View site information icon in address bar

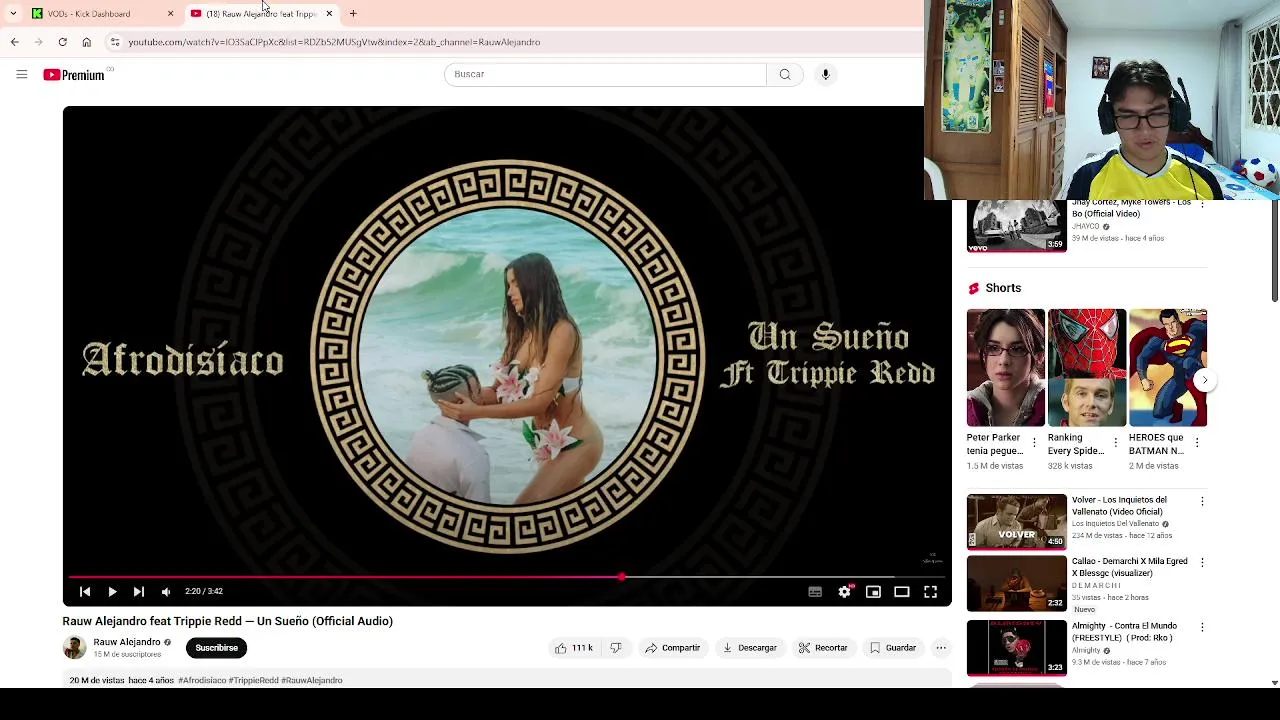115,42
